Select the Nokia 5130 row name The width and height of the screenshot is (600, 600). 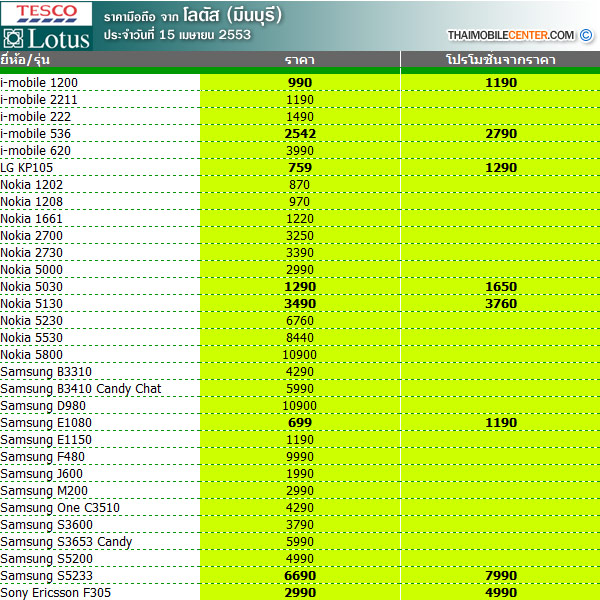32,304
